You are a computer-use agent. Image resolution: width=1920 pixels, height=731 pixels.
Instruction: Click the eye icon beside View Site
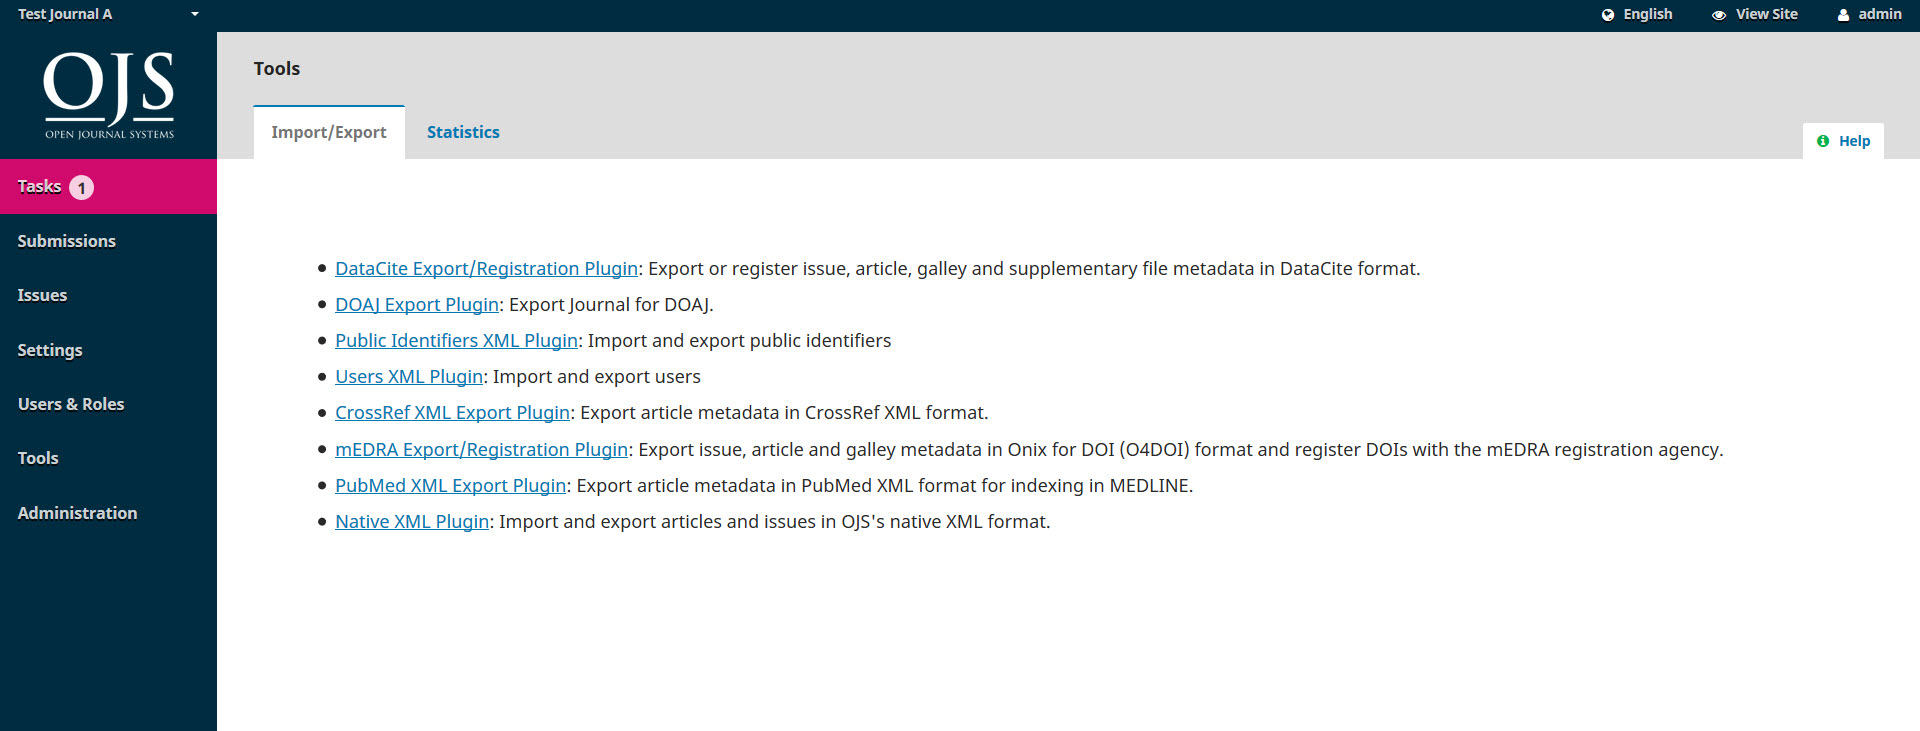coord(1719,15)
